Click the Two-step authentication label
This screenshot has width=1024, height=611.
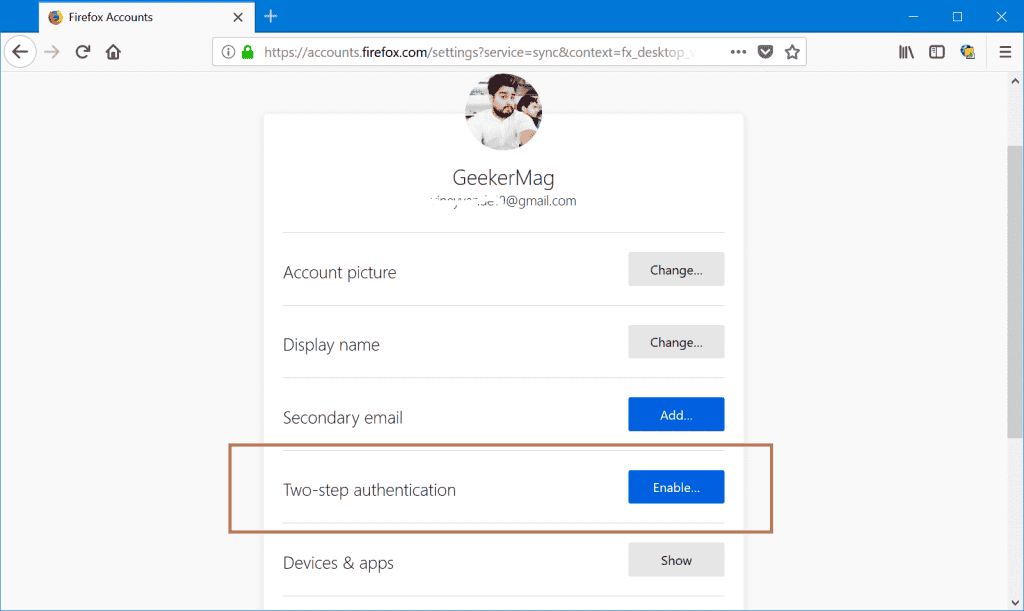[370, 490]
